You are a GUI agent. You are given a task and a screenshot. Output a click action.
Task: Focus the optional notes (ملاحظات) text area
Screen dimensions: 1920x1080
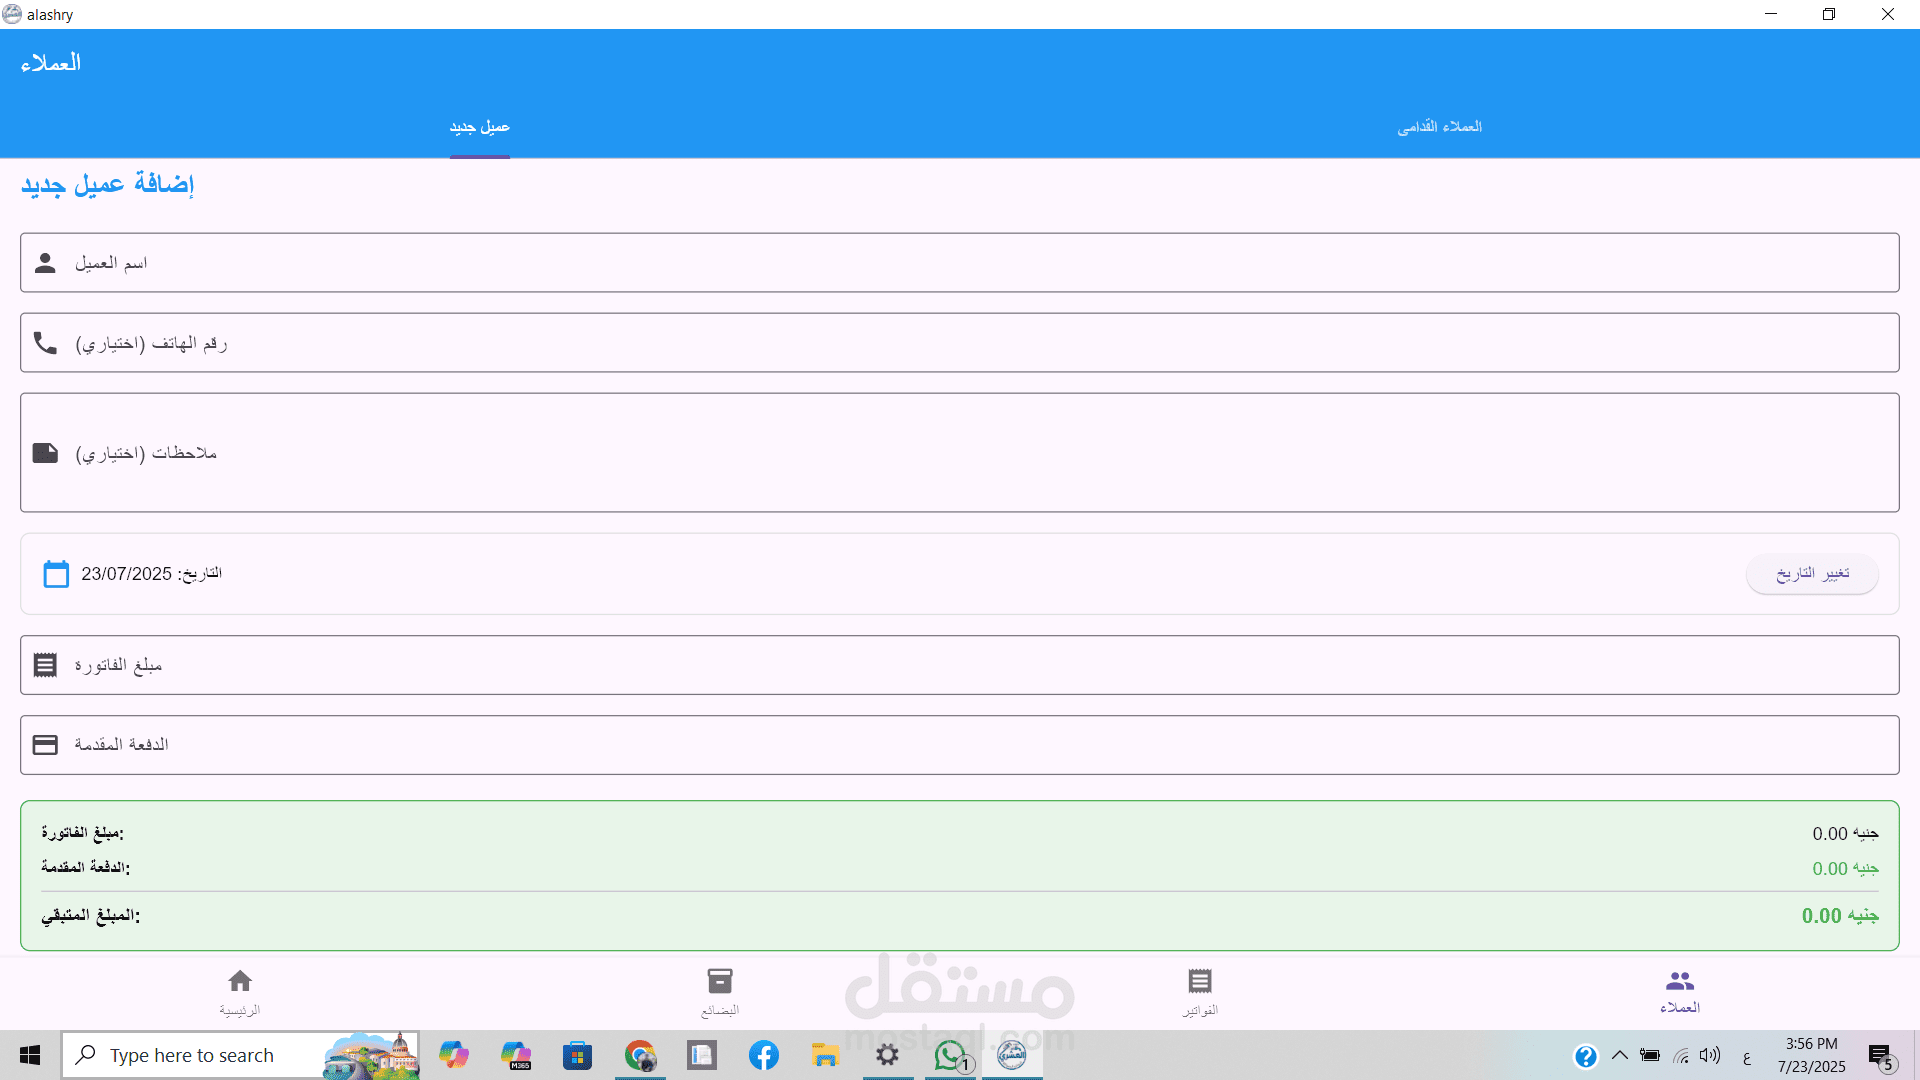click(960, 453)
